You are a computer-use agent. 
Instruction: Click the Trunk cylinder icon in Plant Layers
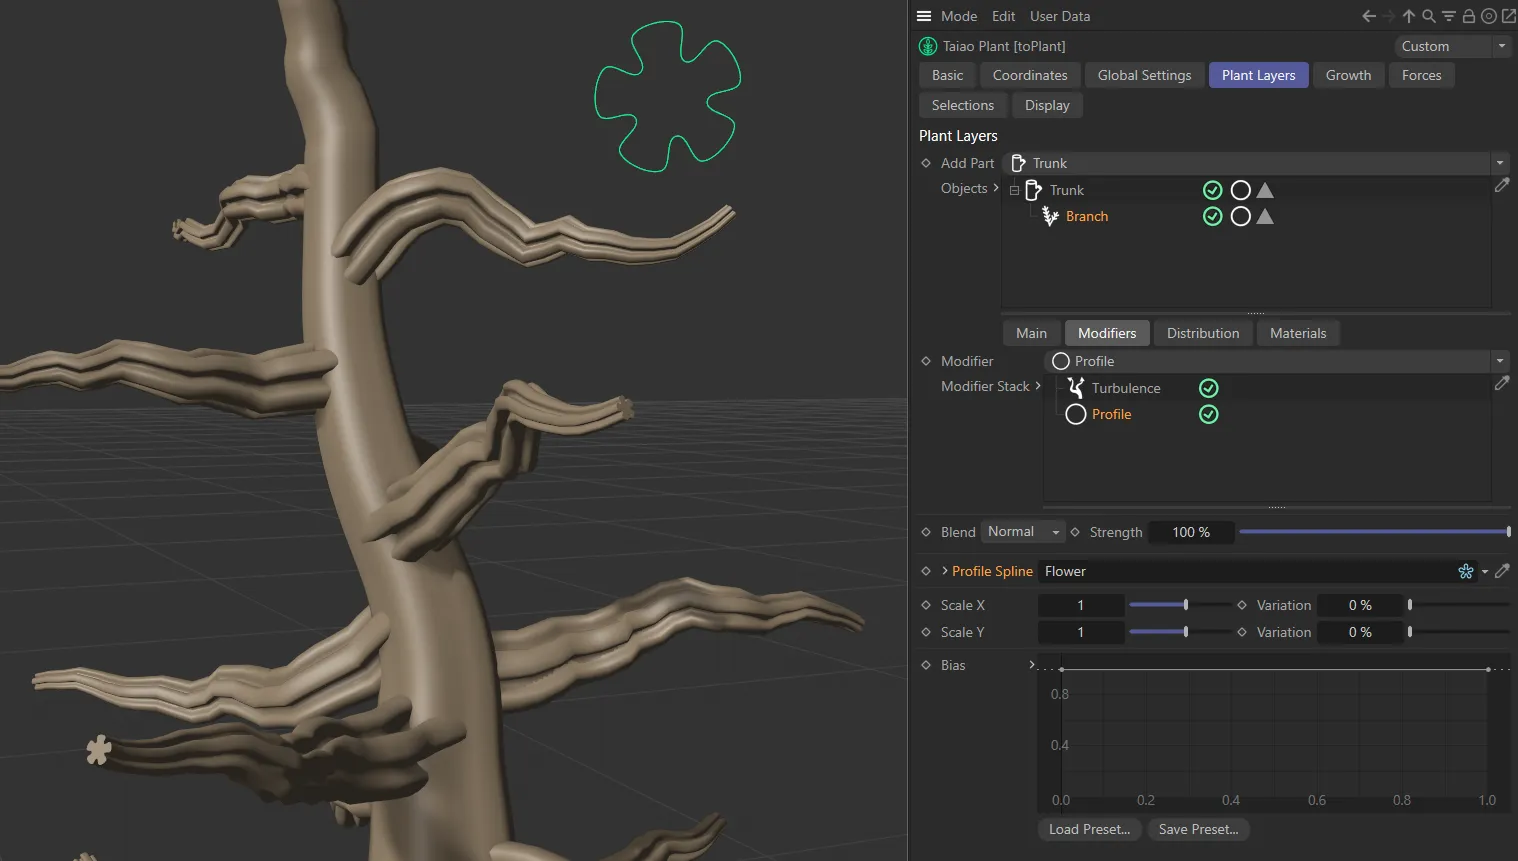(x=1034, y=190)
